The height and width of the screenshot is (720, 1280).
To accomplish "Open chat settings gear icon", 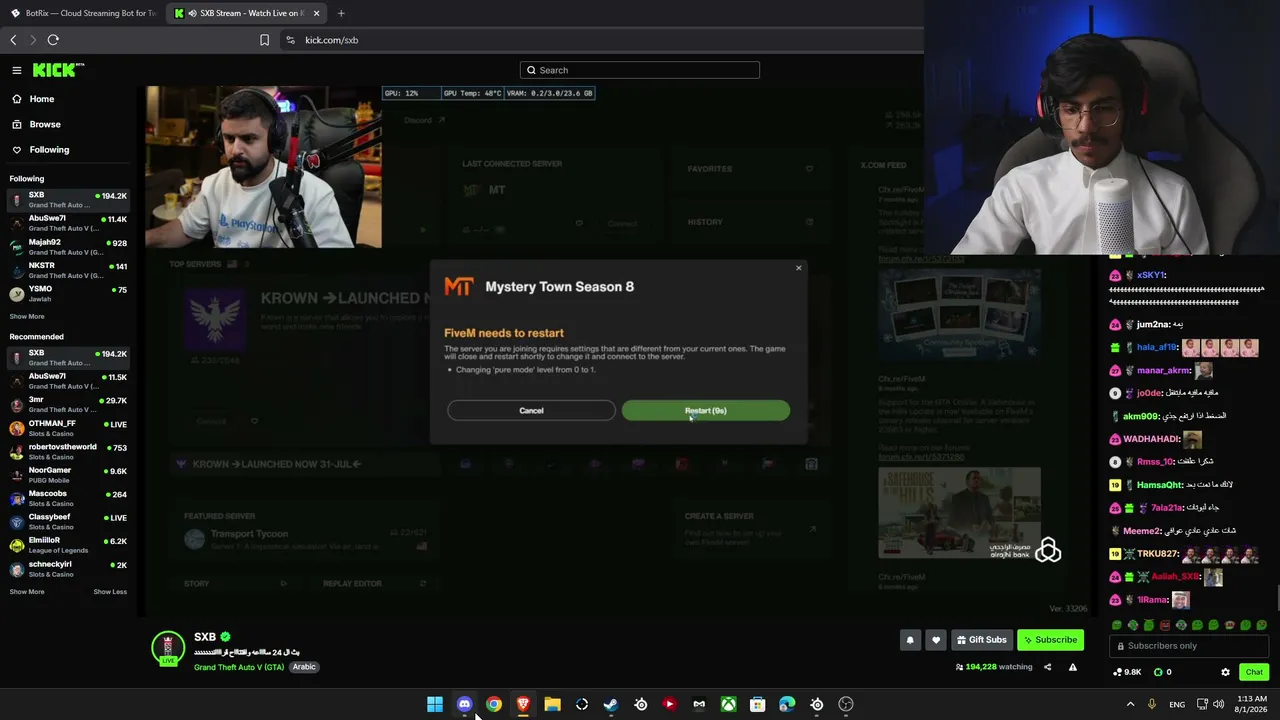I will [1226, 672].
